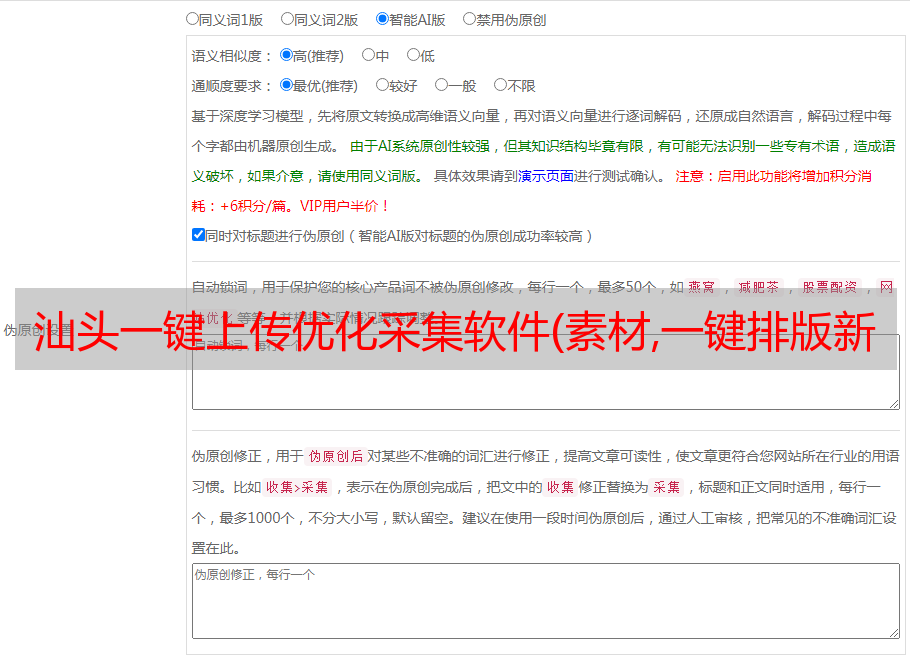
Task: Click the 收集>采集 example tag
Action: click(297, 487)
